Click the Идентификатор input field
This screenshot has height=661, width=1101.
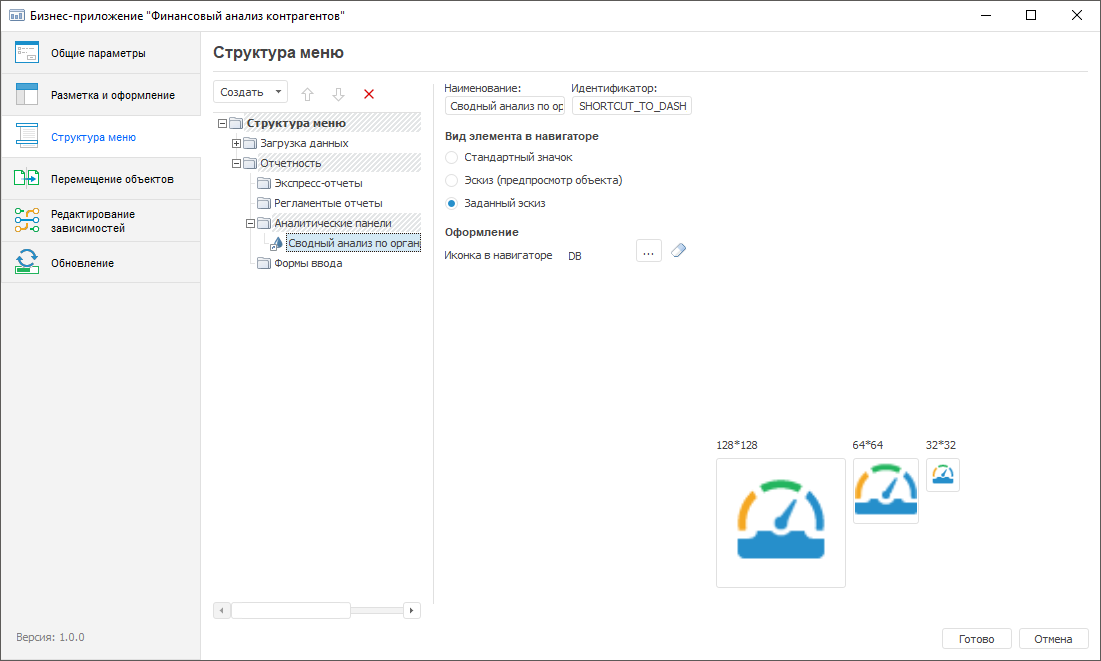(x=632, y=106)
